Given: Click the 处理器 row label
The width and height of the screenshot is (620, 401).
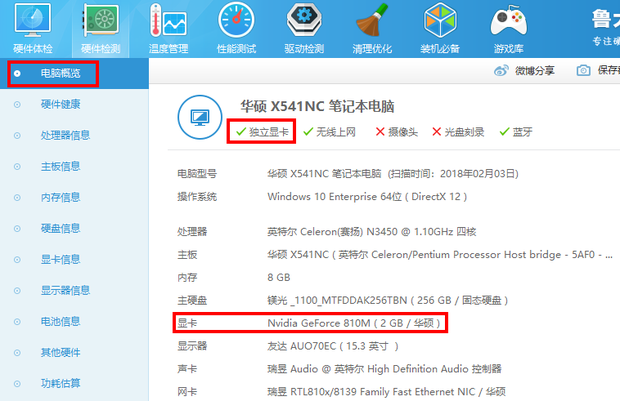Looking at the screenshot, I should pyautogui.click(x=192, y=231).
